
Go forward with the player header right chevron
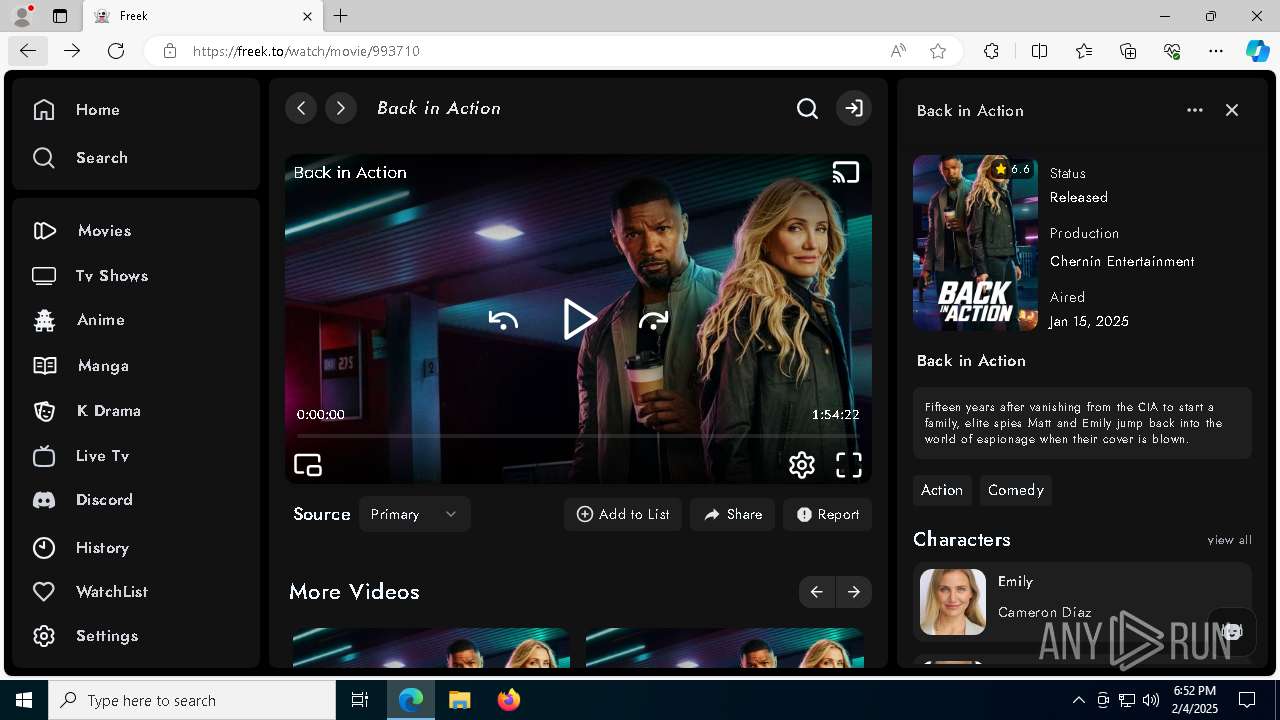[341, 108]
